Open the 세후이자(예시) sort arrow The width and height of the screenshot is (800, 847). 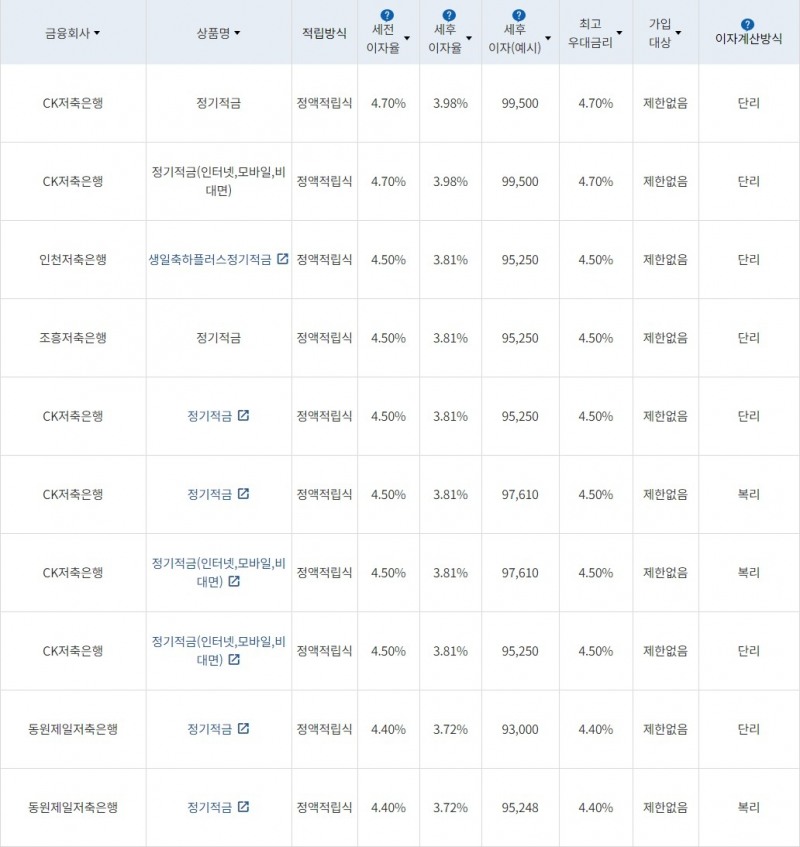[548, 36]
